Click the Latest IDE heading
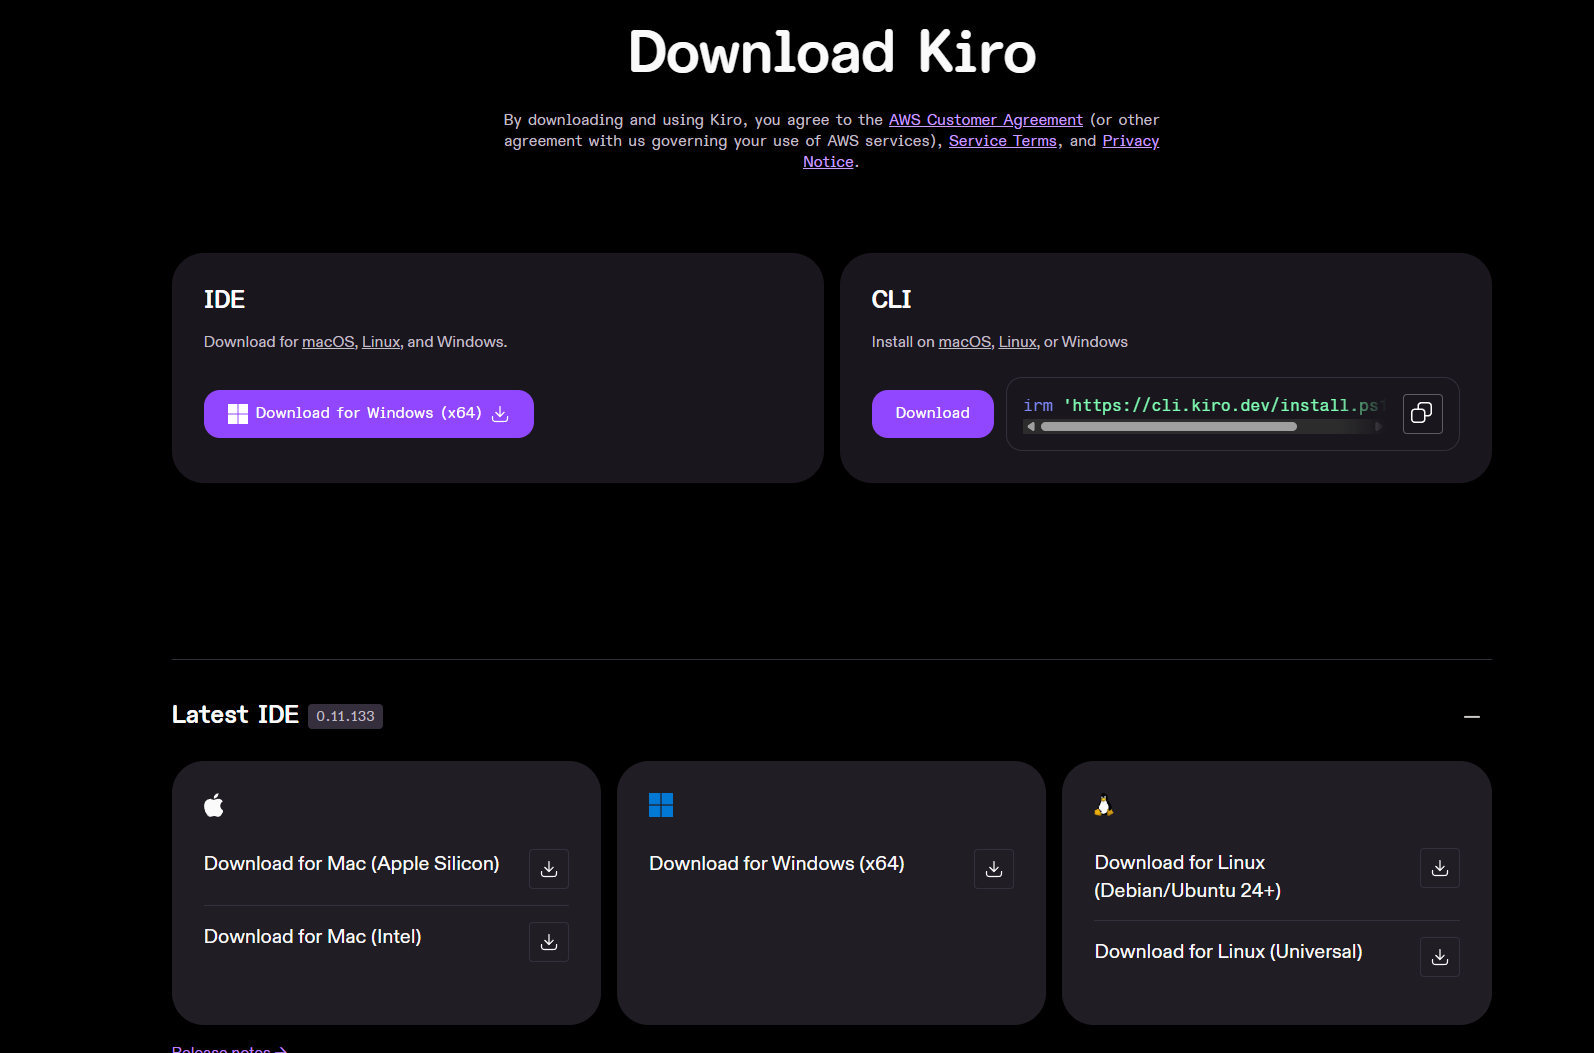Image resolution: width=1594 pixels, height=1053 pixels. pyautogui.click(x=235, y=715)
